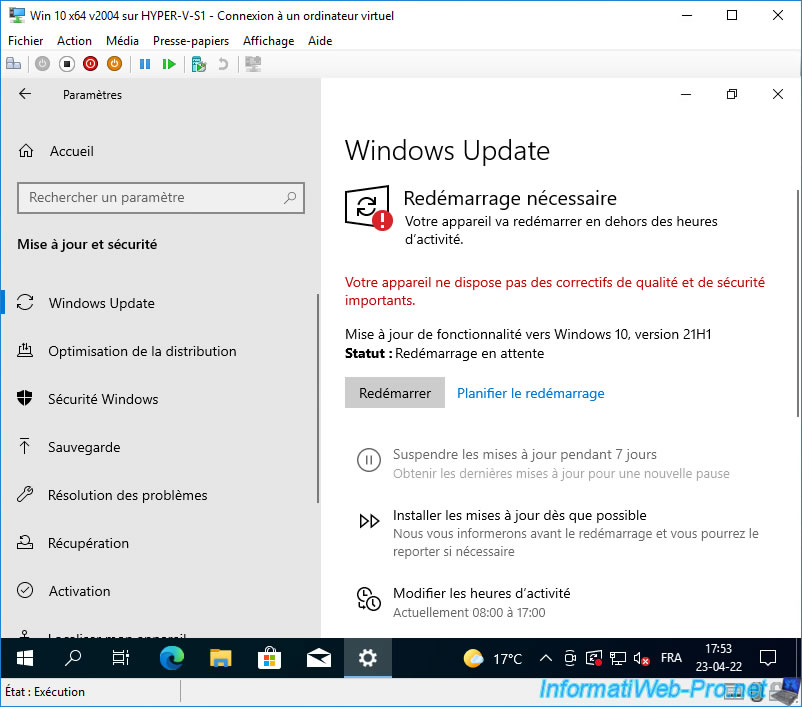This screenshot has width=802, height=707.
Task: Click 'État : Exécution' status bar text
Action: point(45,692)
